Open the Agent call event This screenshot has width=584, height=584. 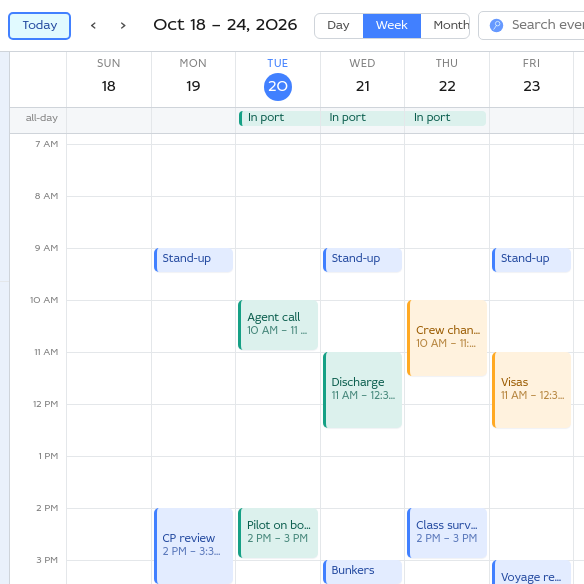click(x=278, y=325)
